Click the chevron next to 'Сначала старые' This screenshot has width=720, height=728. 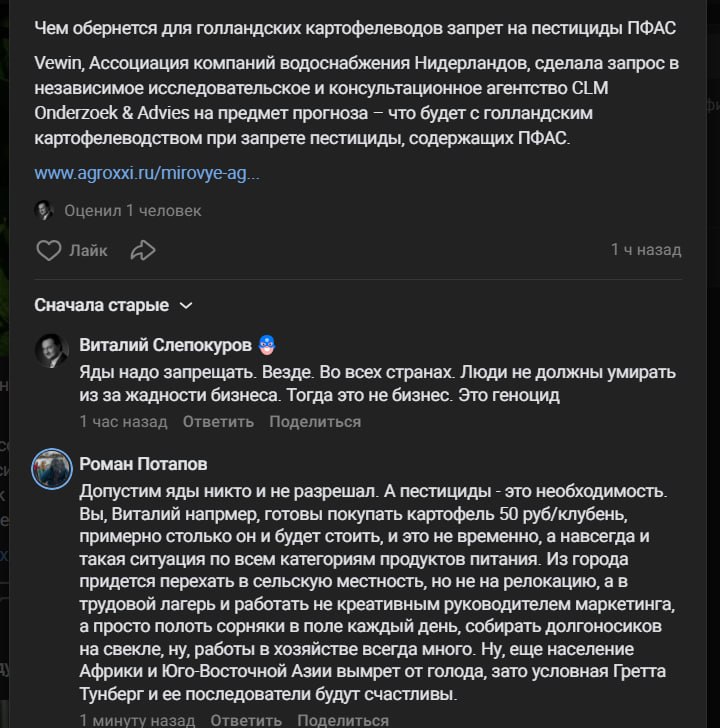tap(186, 306)
